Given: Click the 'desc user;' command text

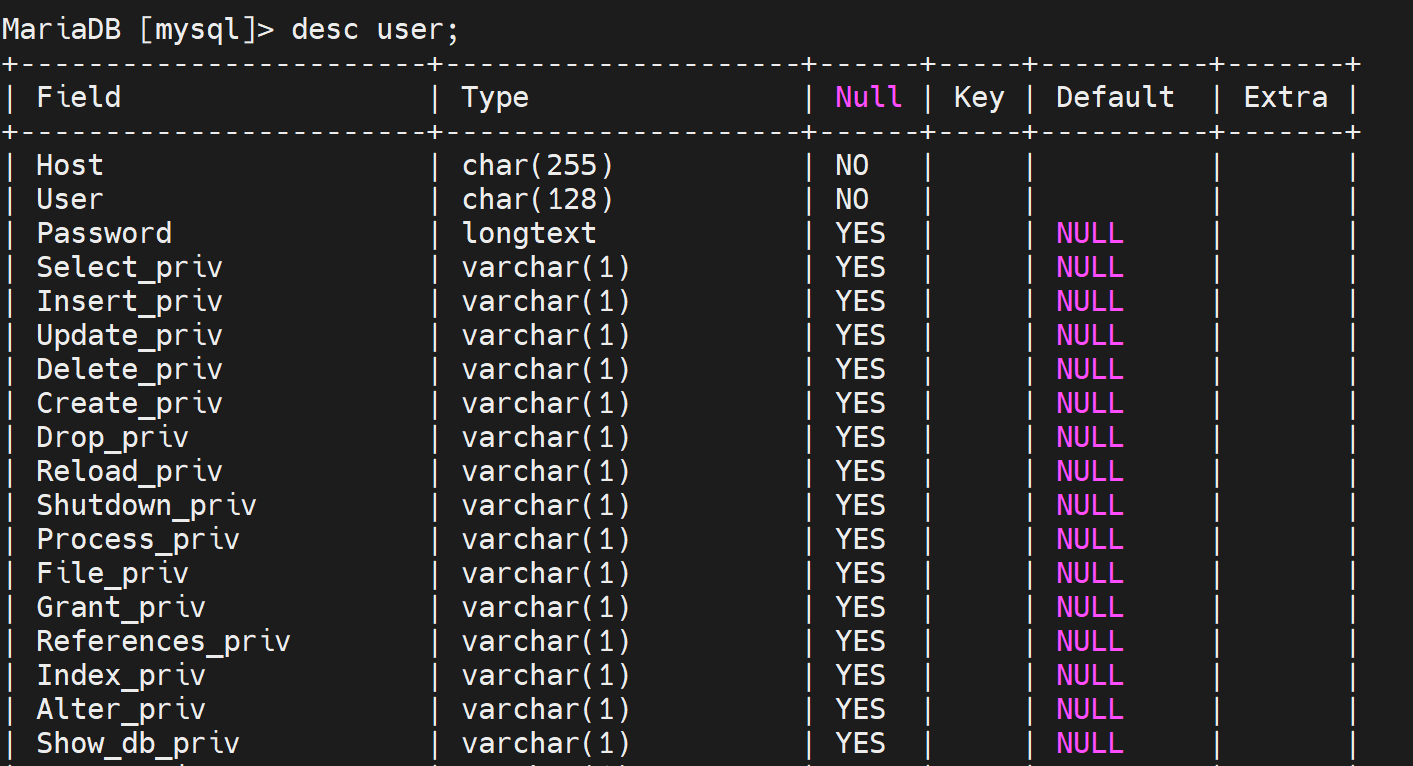Looking at the screenshot, I should [375, 29].
